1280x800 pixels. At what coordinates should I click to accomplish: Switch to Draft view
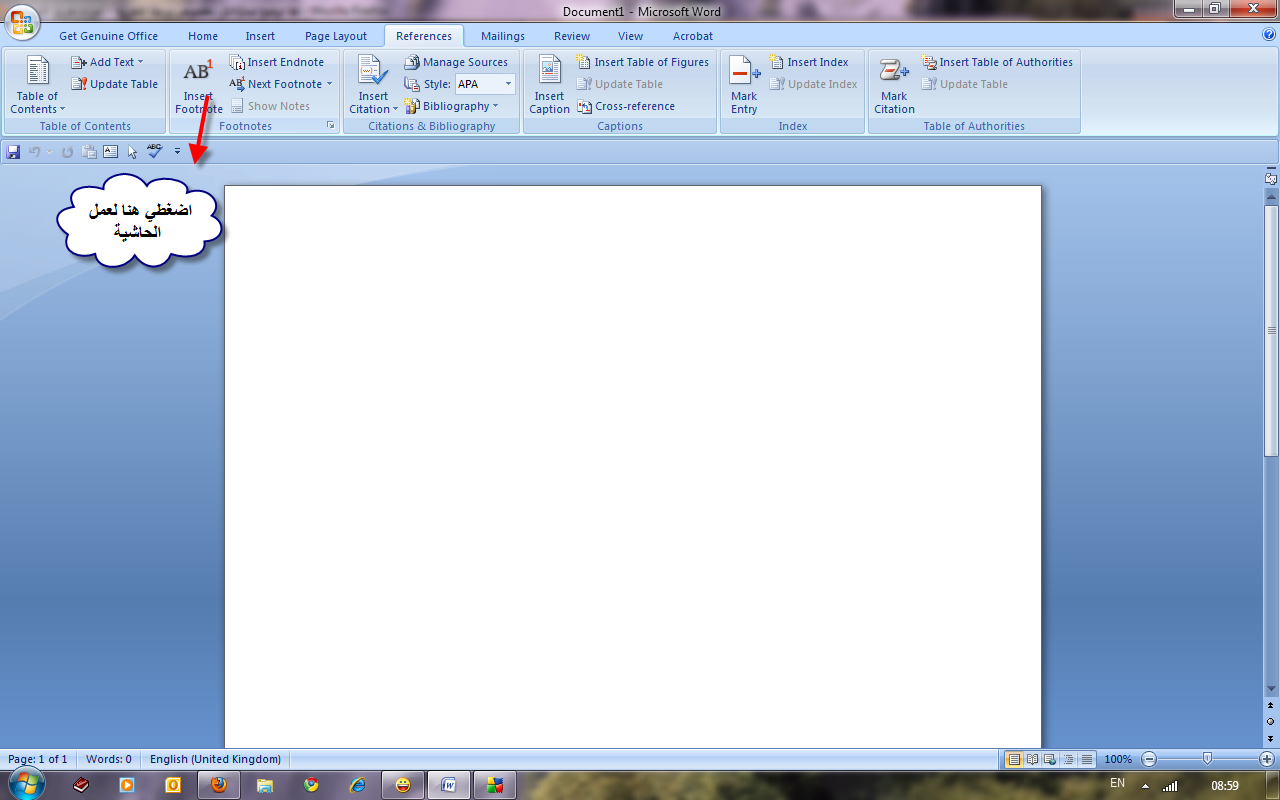[x=1087, y=759]
